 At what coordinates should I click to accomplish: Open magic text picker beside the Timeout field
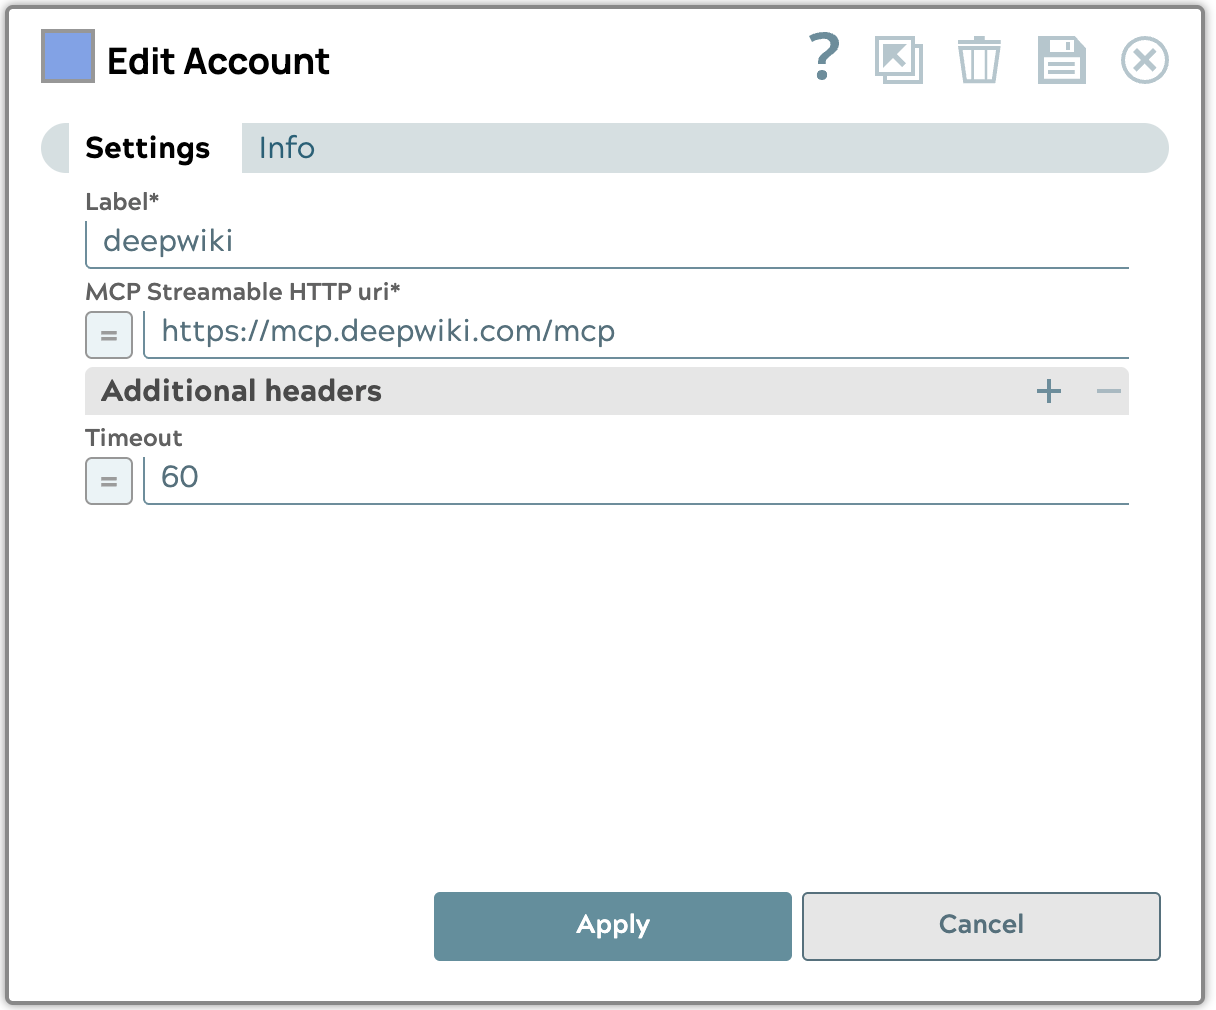coord(108,481)
